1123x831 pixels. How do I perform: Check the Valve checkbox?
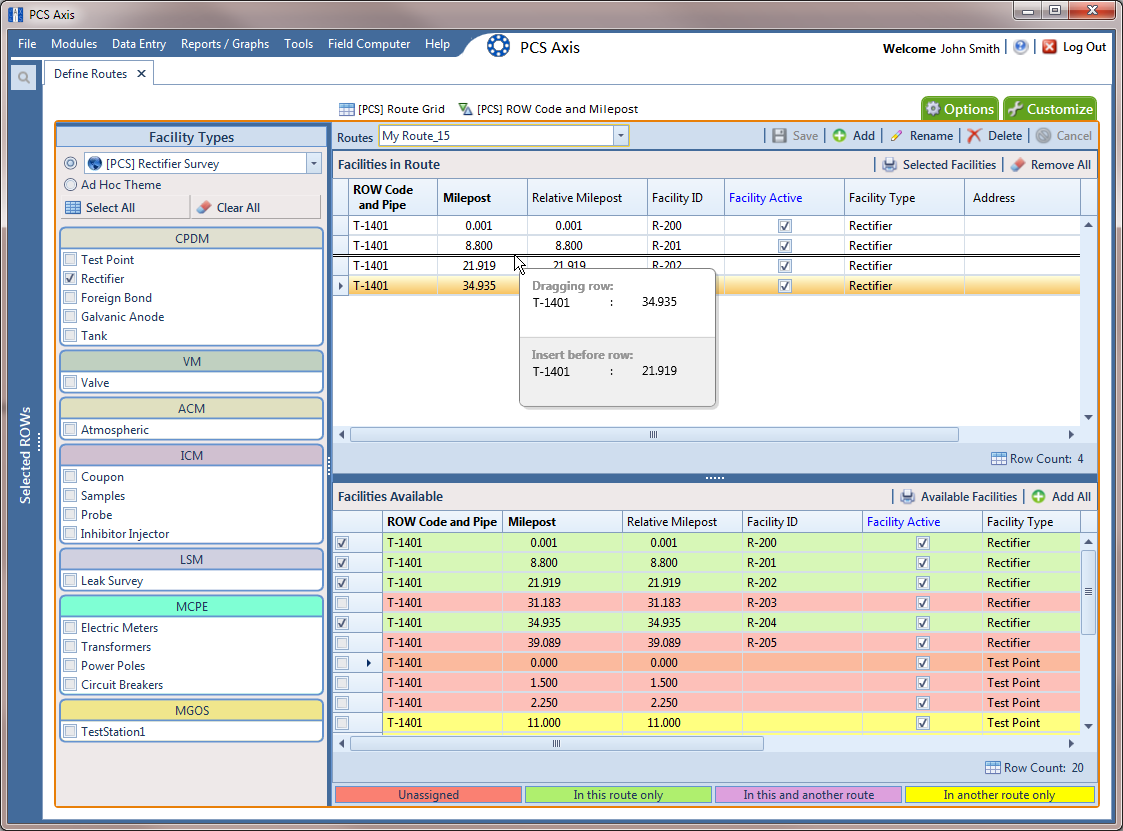point(70,383)
